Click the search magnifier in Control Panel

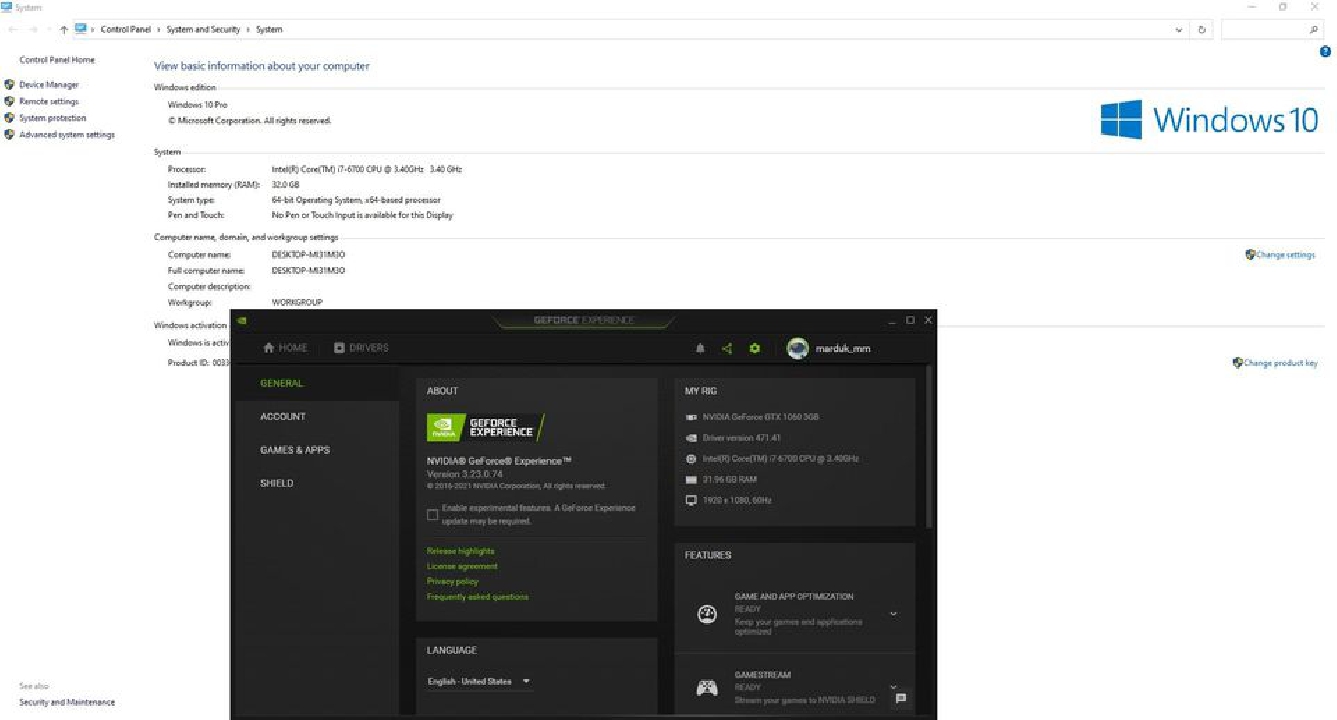(x=1314, y=30)
